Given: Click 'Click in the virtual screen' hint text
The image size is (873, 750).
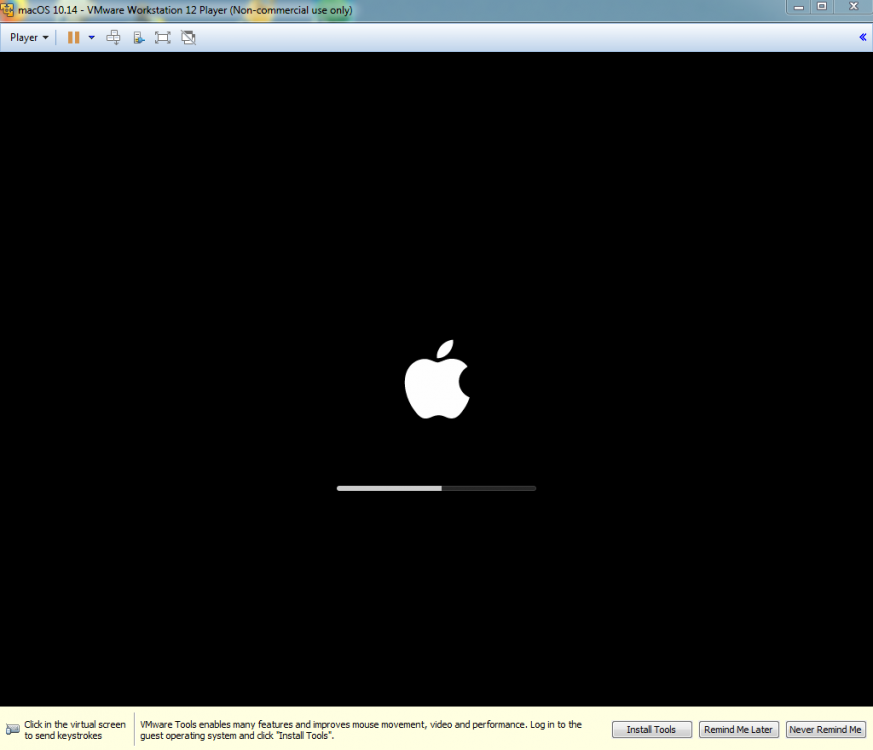Looking at the screenshot, I should pyautogui.click(x=75, y=730).
